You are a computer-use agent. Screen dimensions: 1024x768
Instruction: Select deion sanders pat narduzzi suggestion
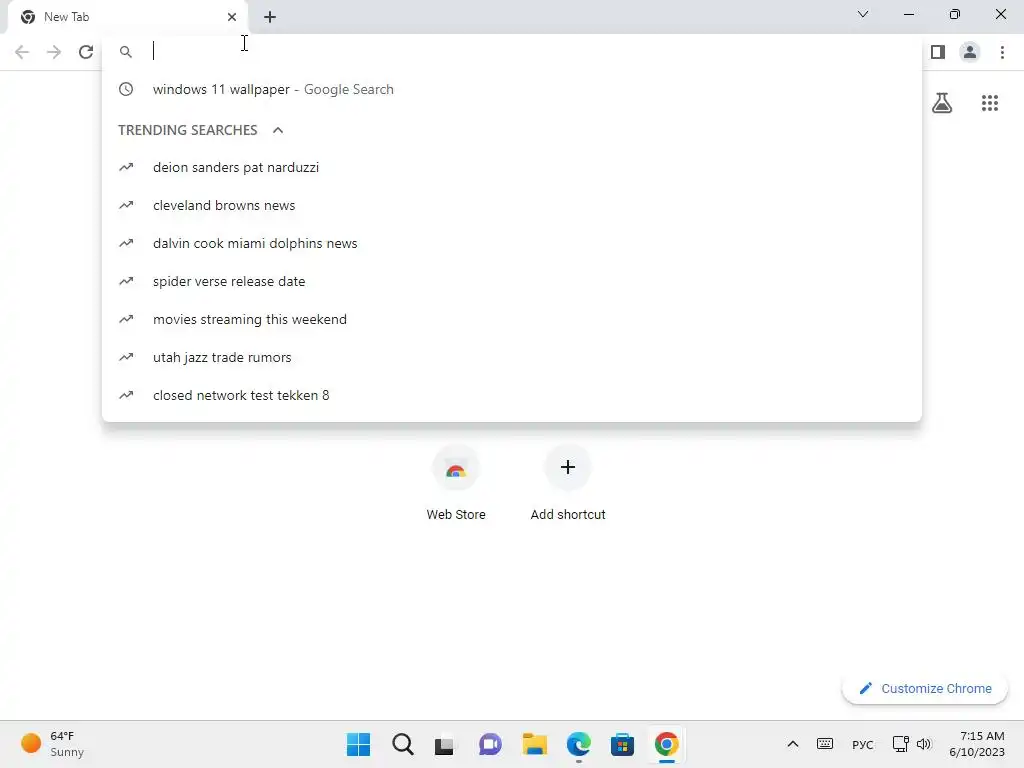(512, 167)
